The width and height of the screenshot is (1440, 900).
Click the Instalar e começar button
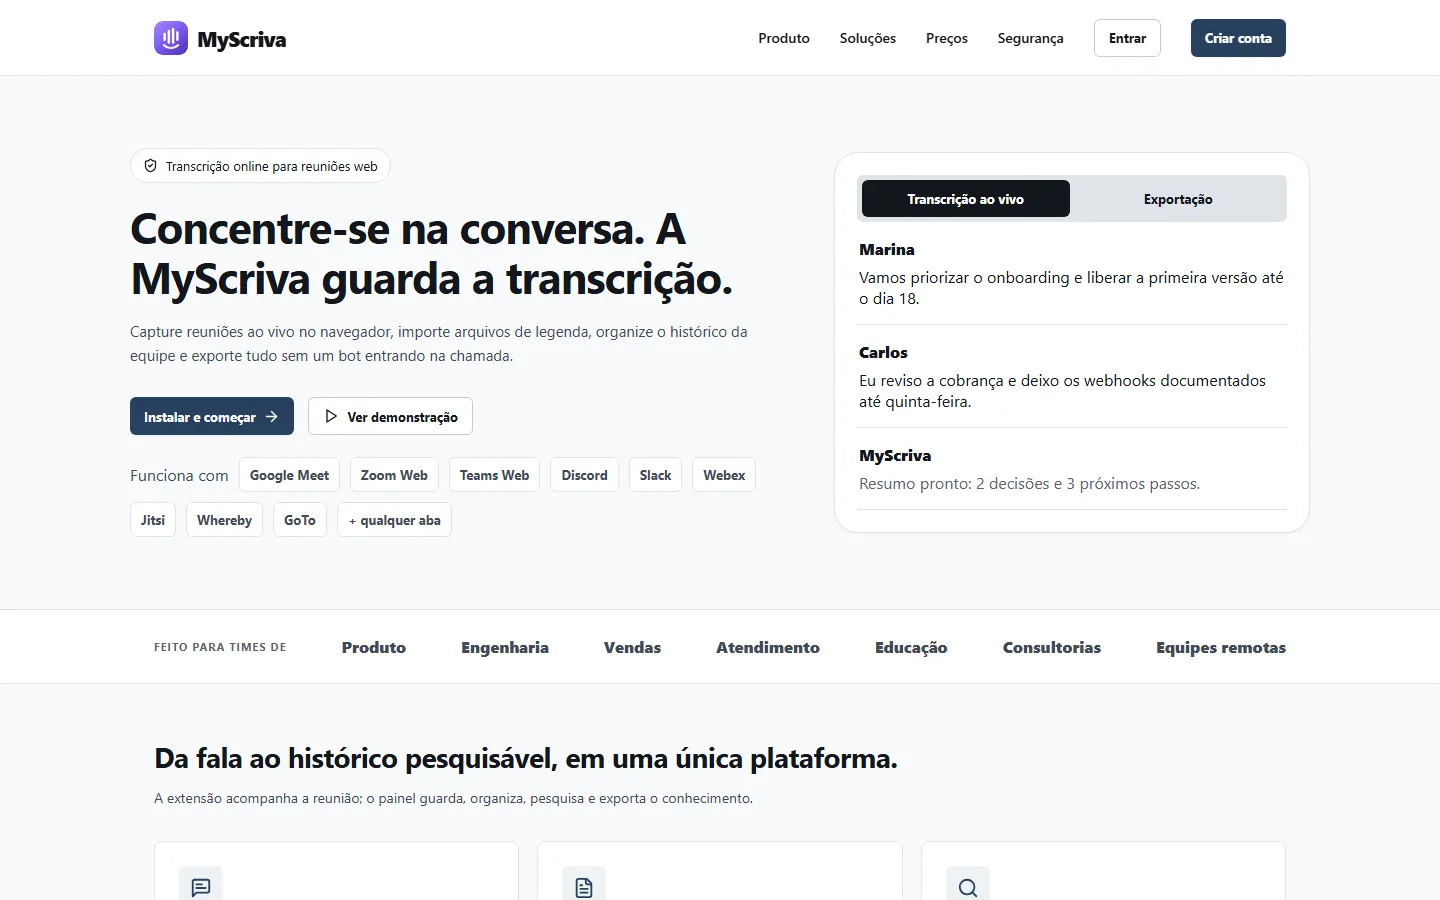(x=212, y=416)
